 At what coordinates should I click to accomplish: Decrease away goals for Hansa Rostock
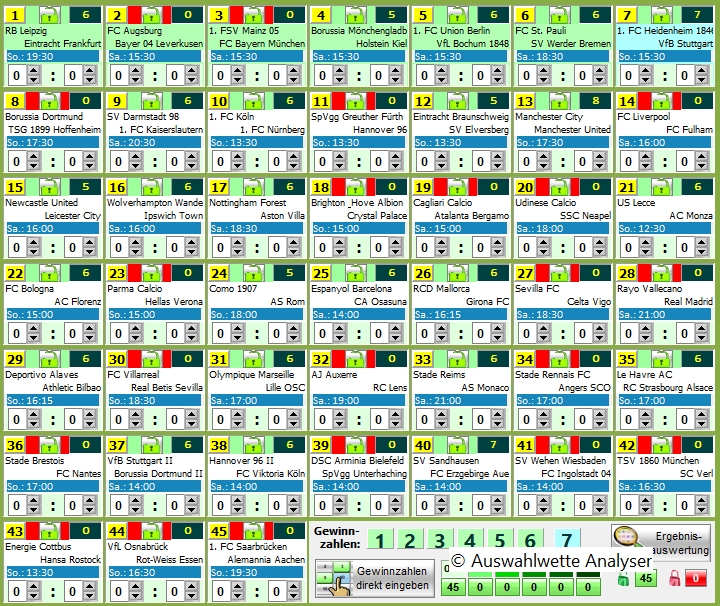(90, 596)
